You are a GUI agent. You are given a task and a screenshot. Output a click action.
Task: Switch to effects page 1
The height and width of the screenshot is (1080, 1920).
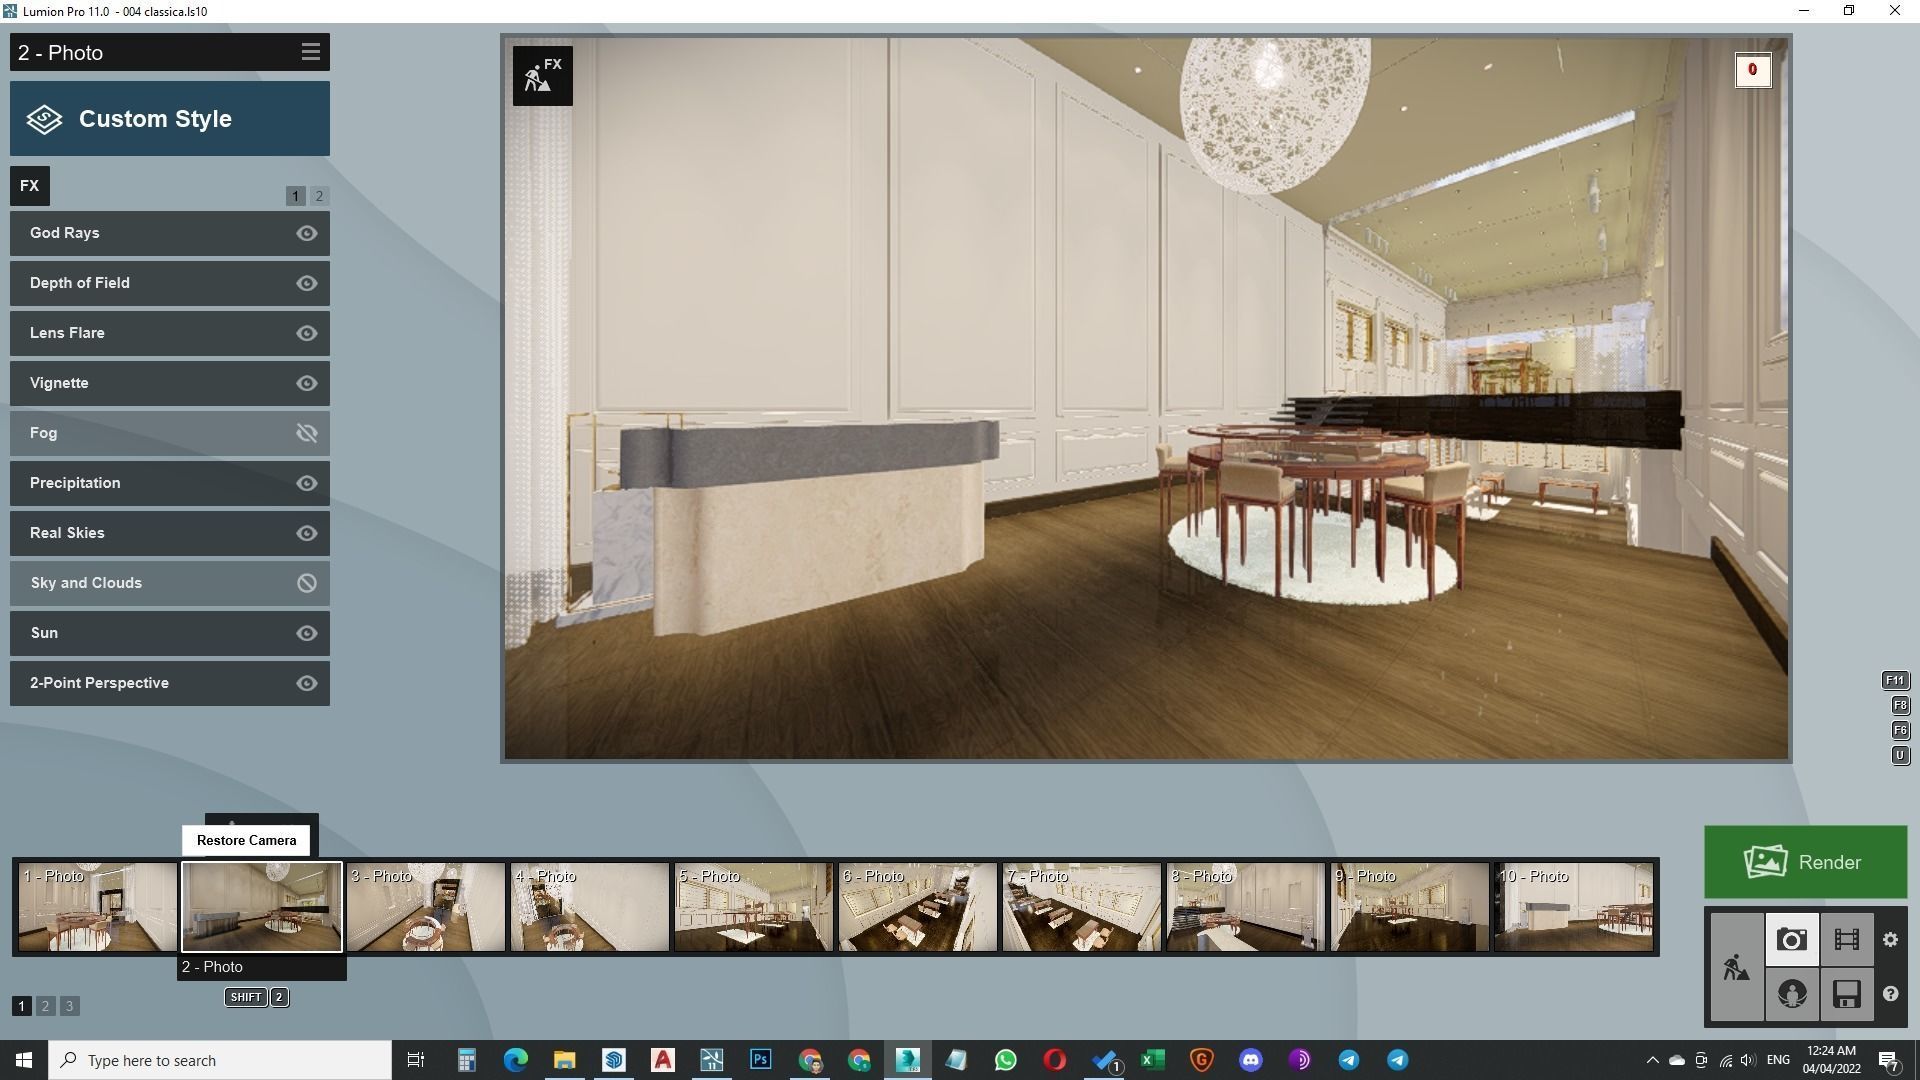[295, 196]
